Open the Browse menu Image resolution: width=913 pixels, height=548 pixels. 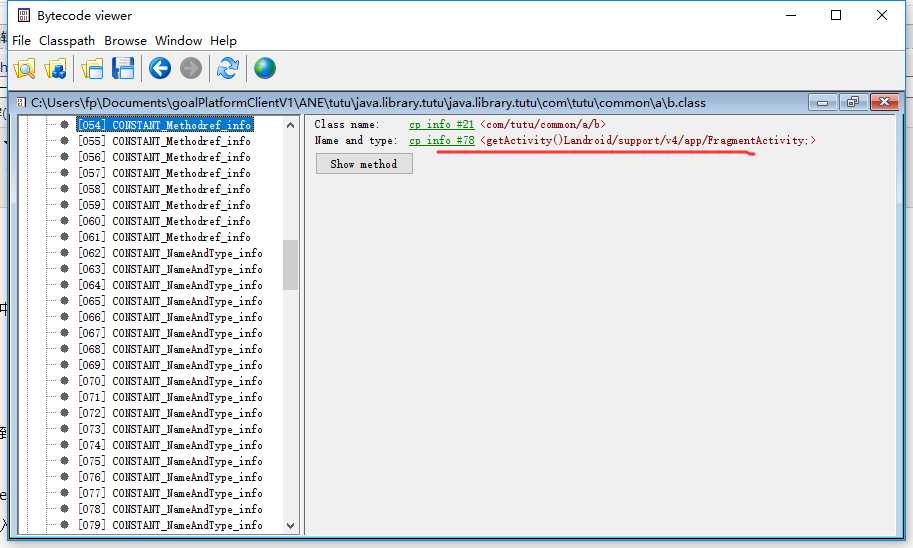[x=125, y=41]
